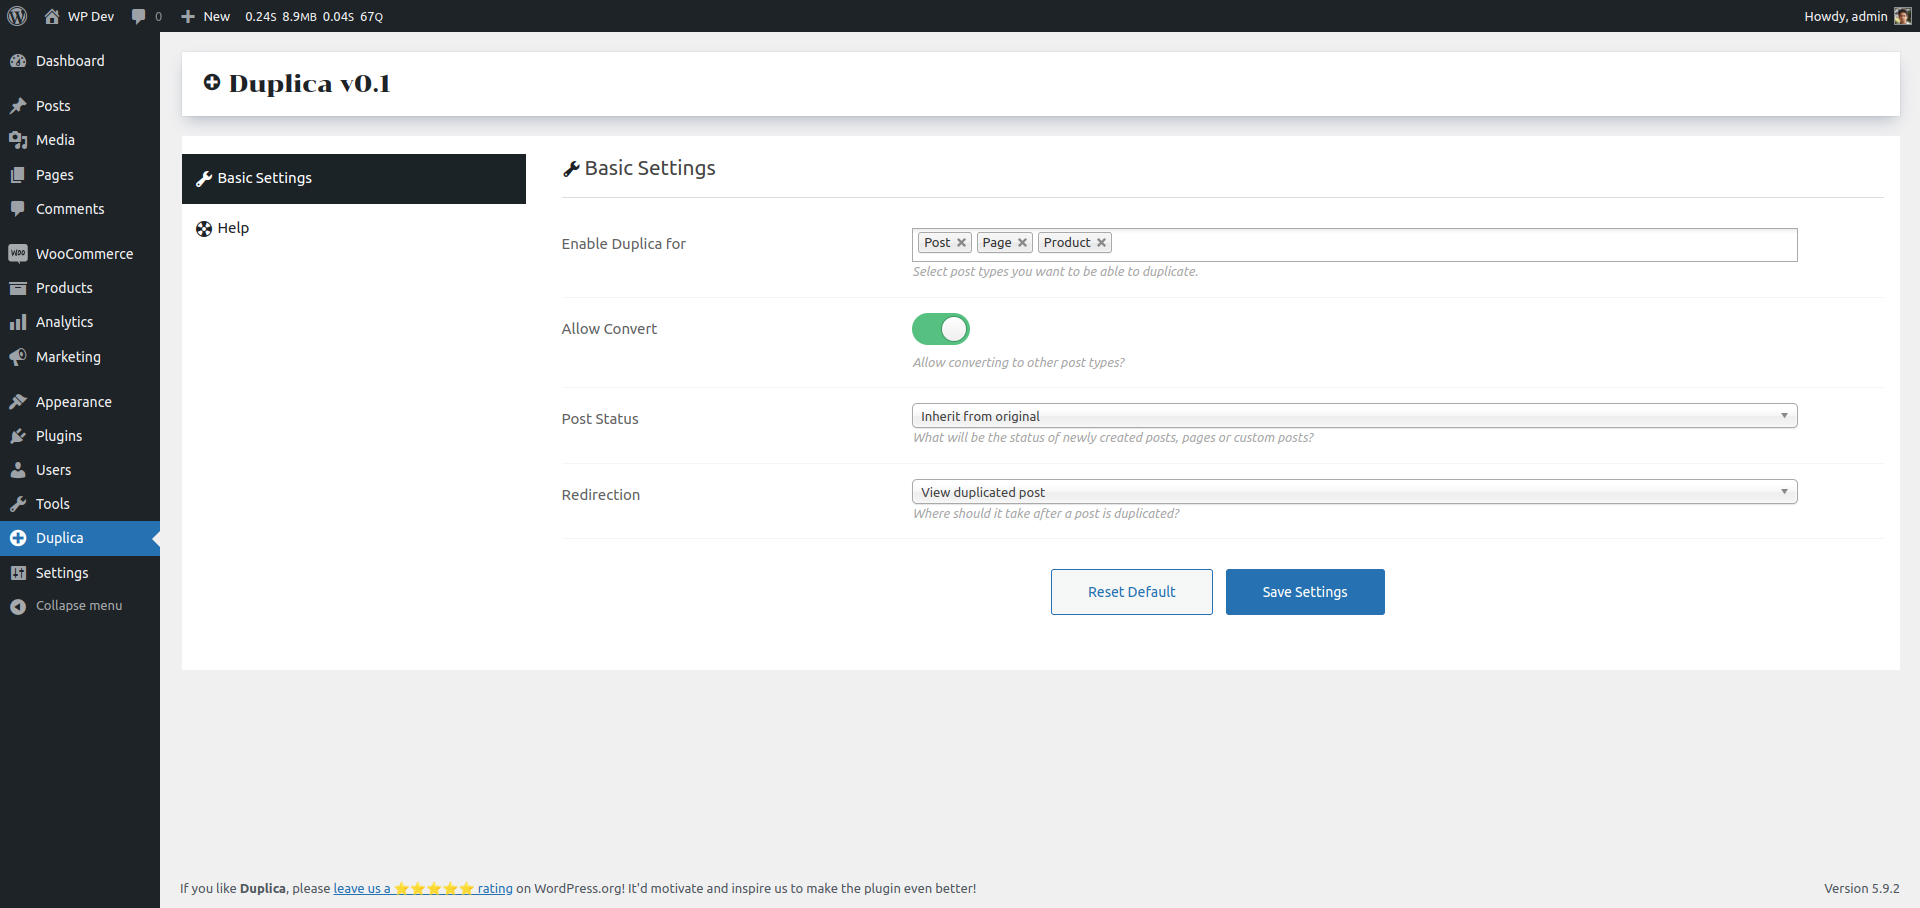Click inside the Enable Duplica for field
The height and width of the screenshot is (908, 1920).
coord(1354,245)
